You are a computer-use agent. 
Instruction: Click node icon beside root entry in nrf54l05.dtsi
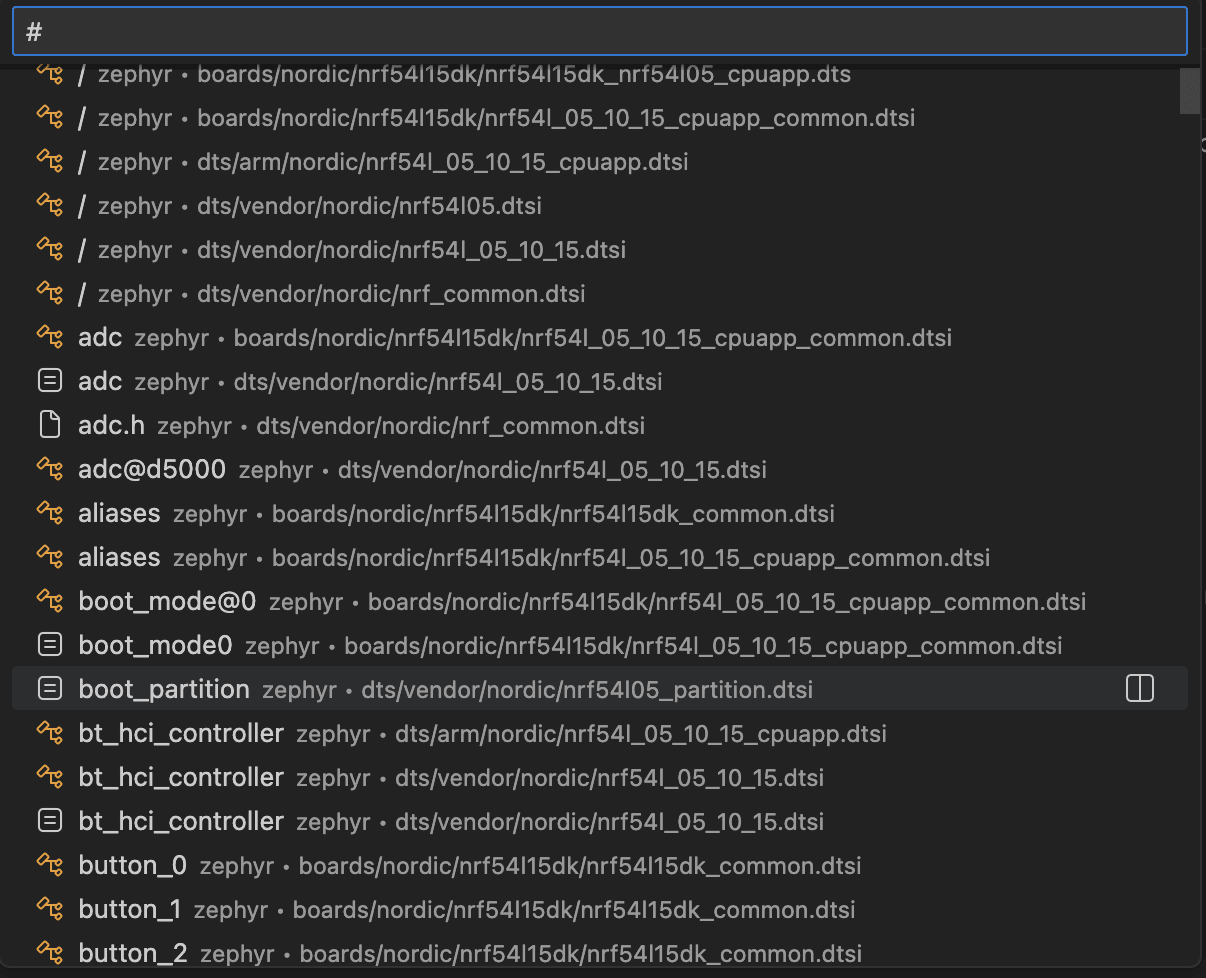[49, 205]
